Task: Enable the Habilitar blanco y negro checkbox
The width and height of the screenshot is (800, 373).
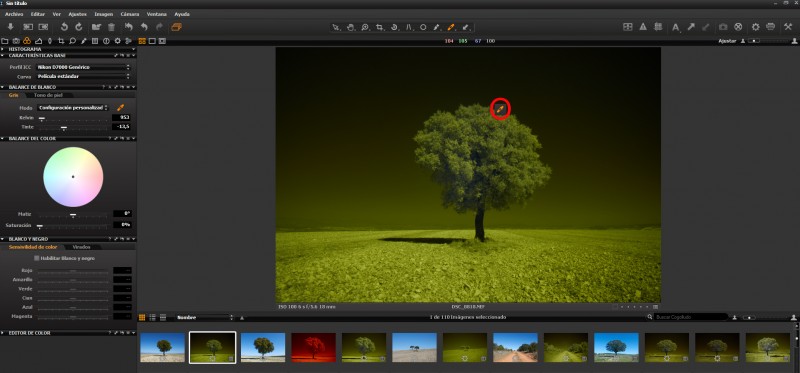Action: coord(36,258)
